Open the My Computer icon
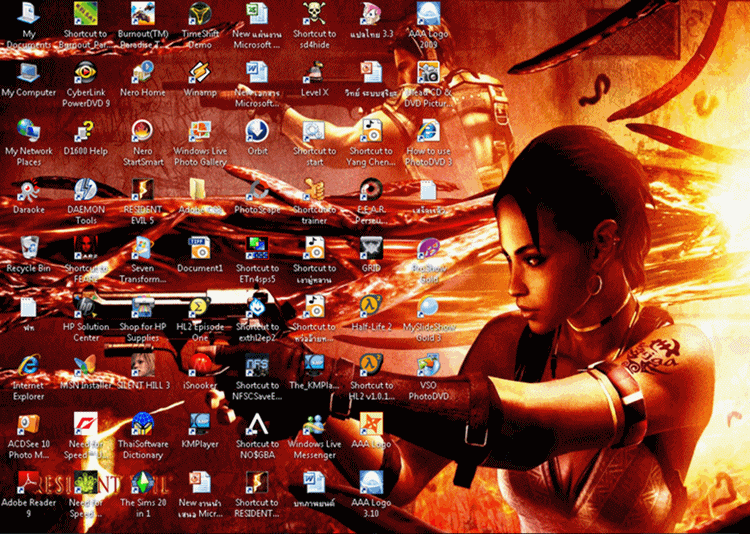The image size is (750, 534). [x=28, y=72]
